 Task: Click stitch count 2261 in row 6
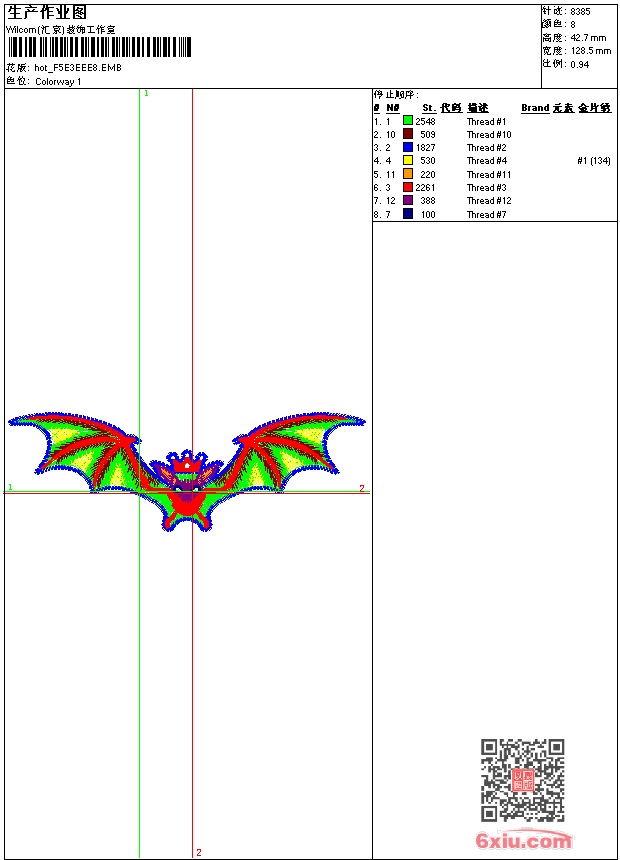pos(425,188)
